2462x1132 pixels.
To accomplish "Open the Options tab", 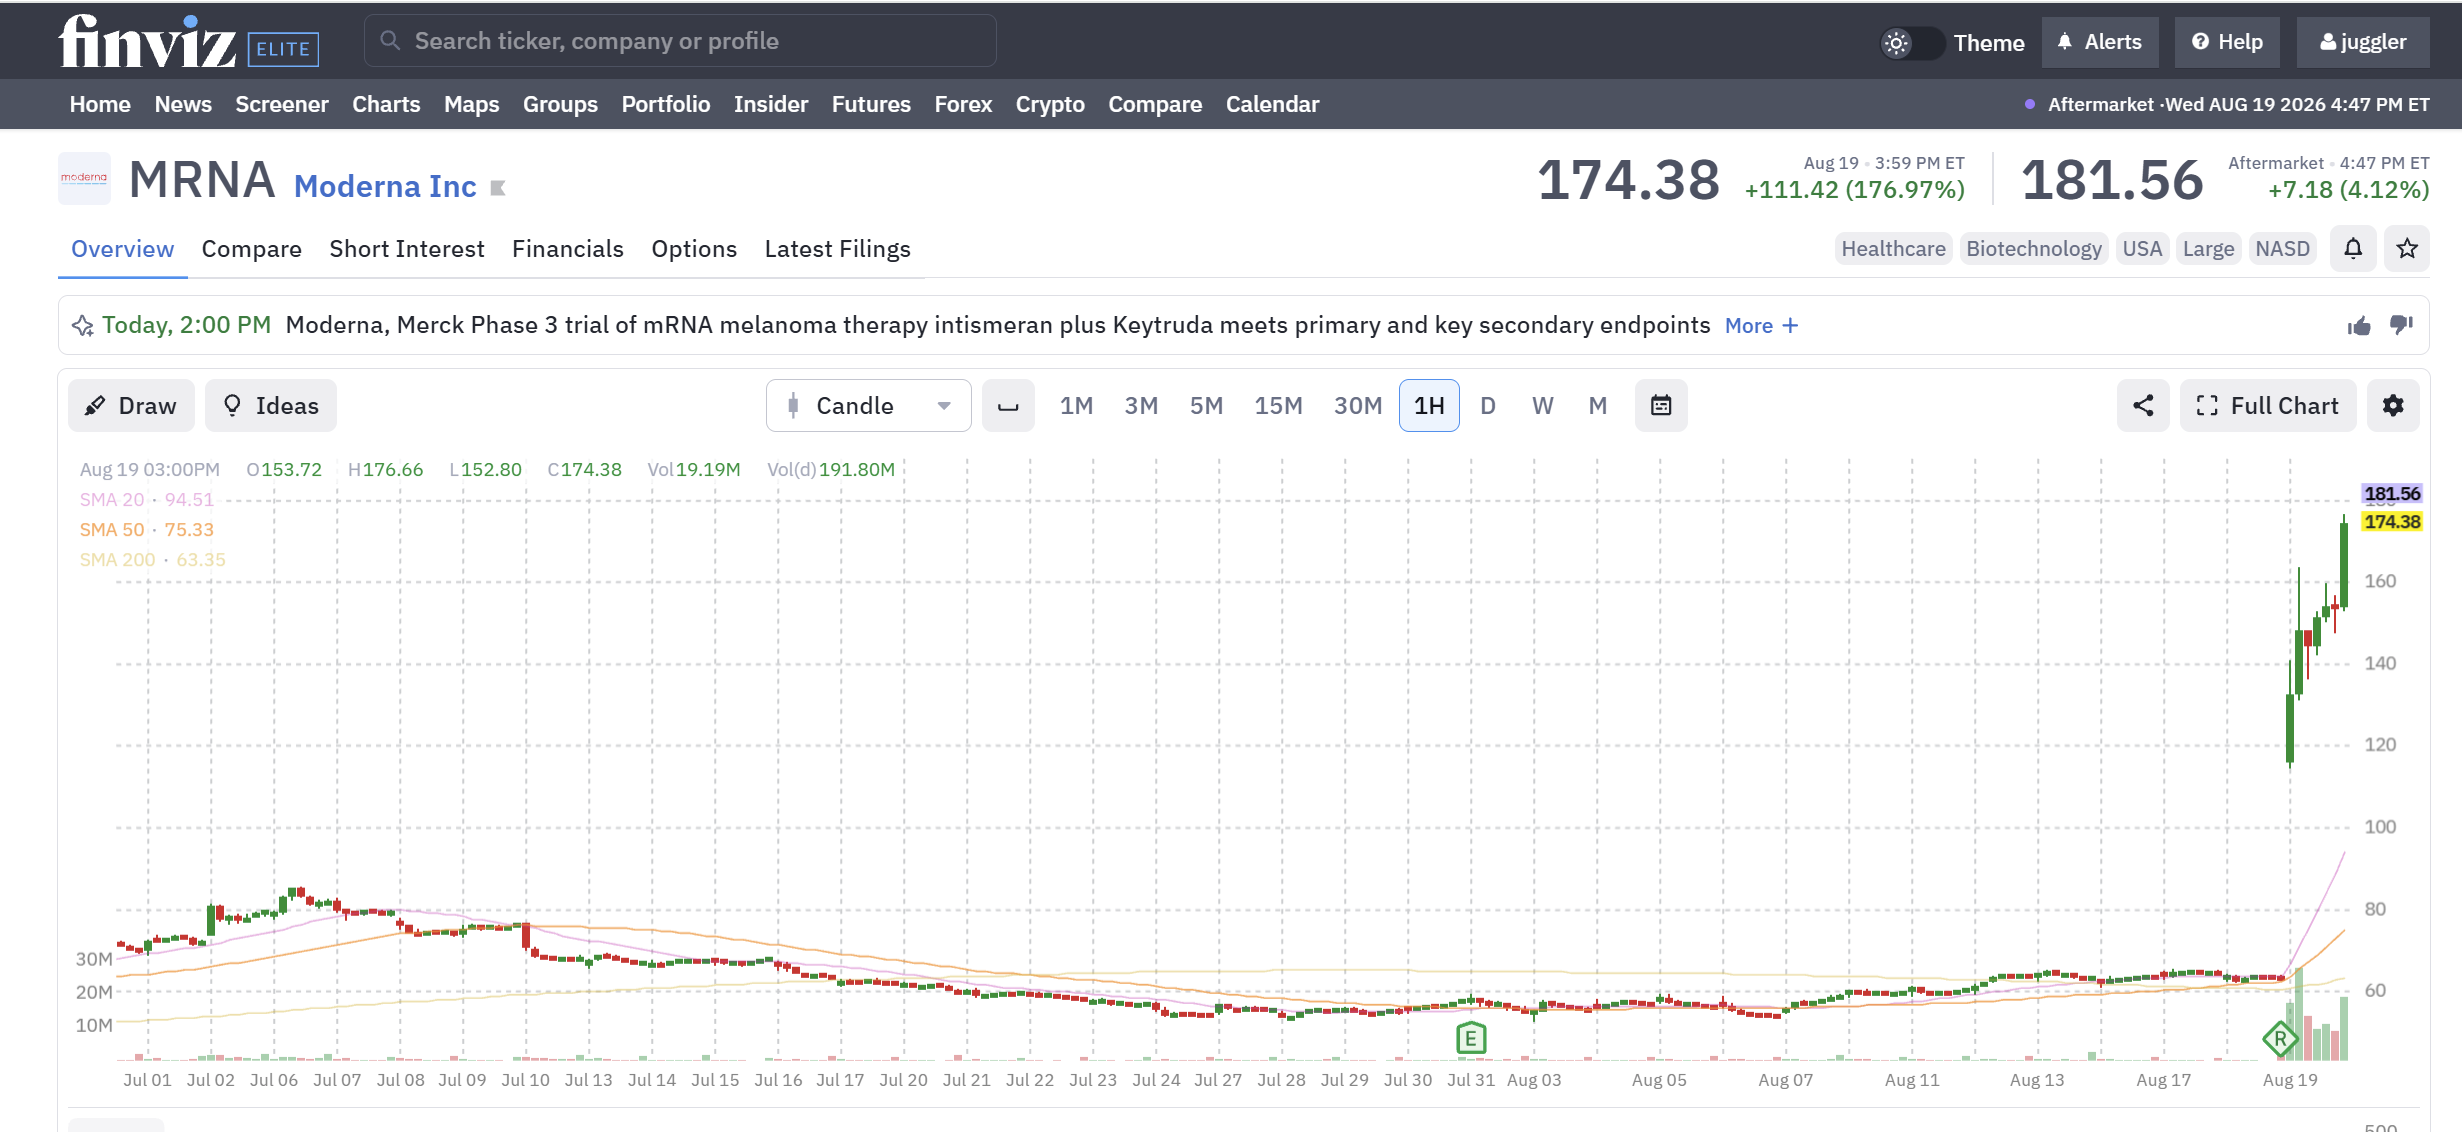I will pos(694,249).
